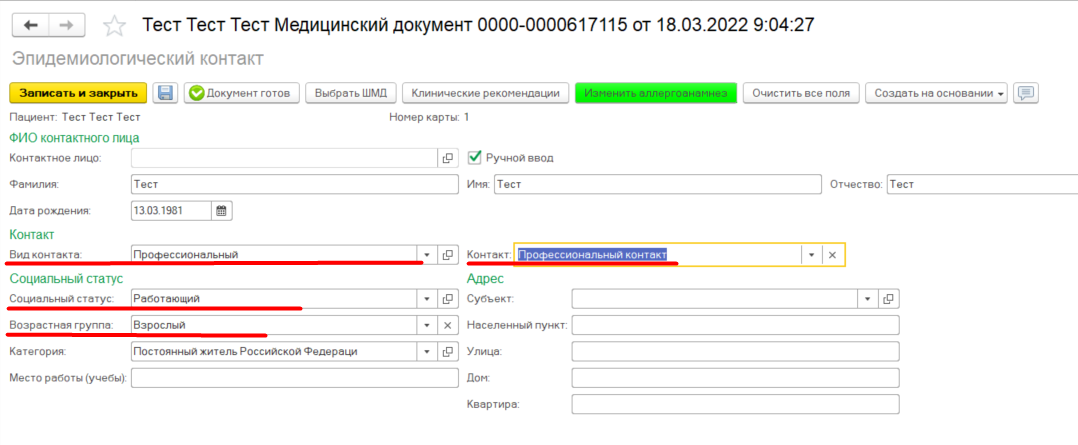Add document to favorites with star icon
The height and width of the screenshot is (445, 1078).
pos(115,25)
